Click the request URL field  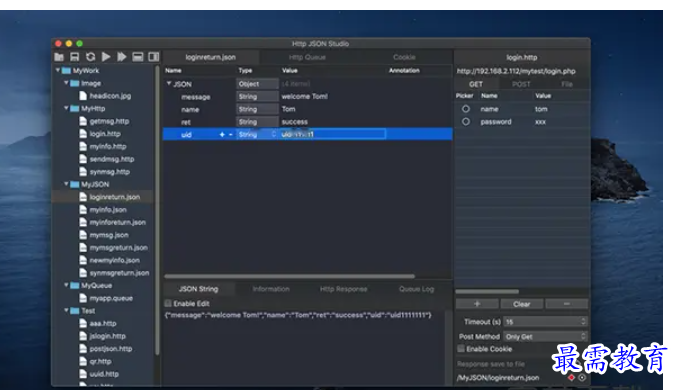click(x=521, y=71)
